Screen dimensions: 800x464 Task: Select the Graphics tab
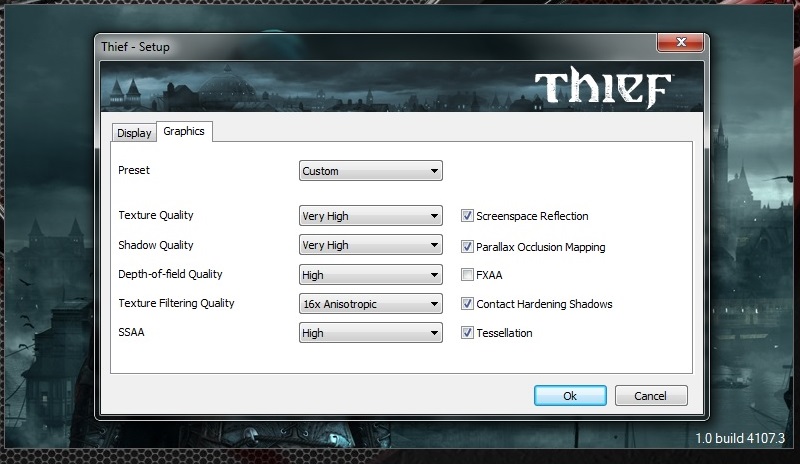coord(184,132)
